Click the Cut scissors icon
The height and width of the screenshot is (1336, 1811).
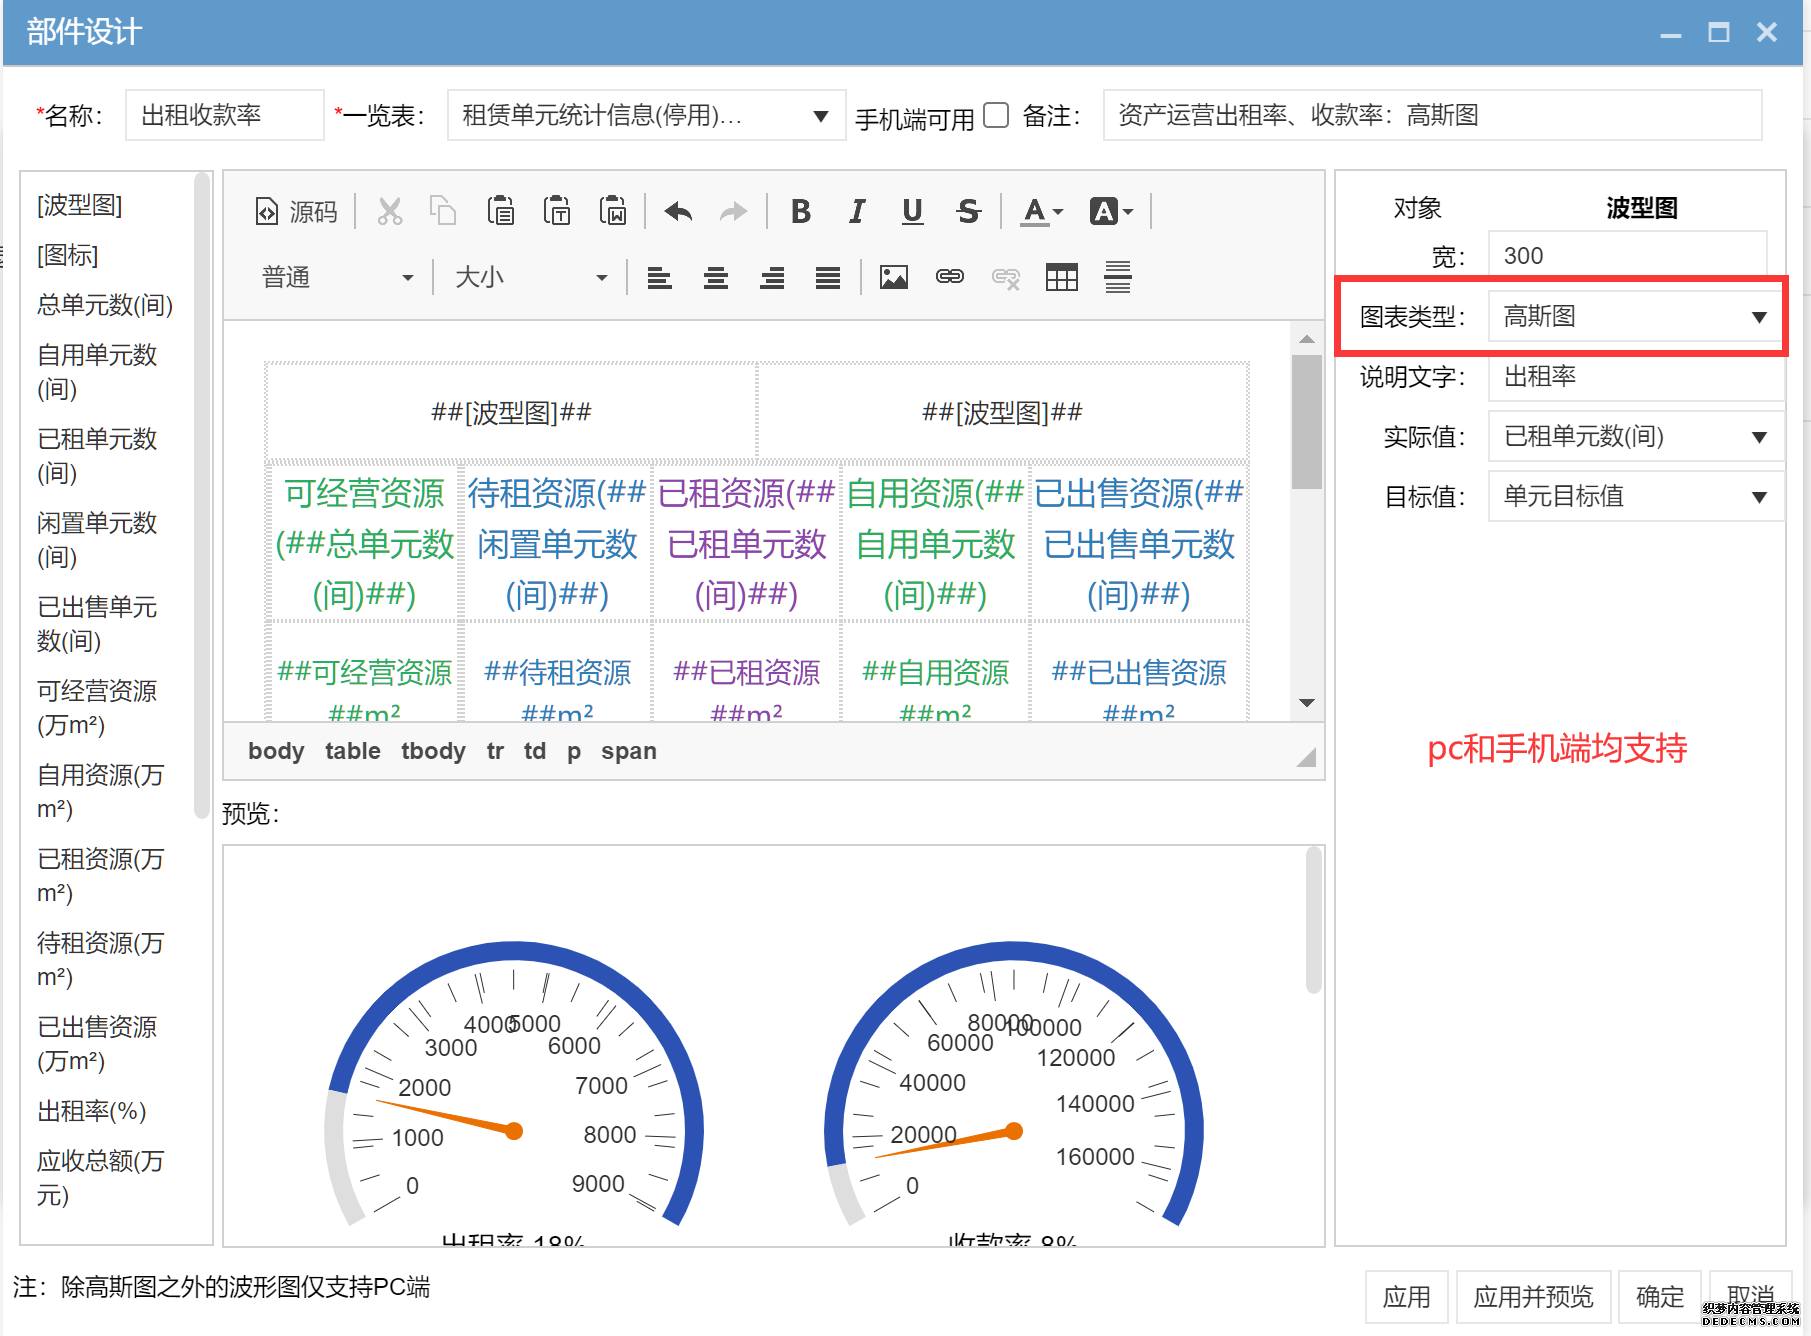(x=389, y=212)
